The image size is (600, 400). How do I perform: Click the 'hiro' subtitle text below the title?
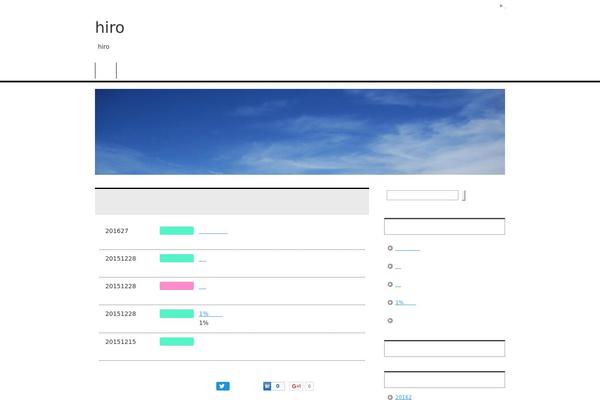[x=103, y=47]
